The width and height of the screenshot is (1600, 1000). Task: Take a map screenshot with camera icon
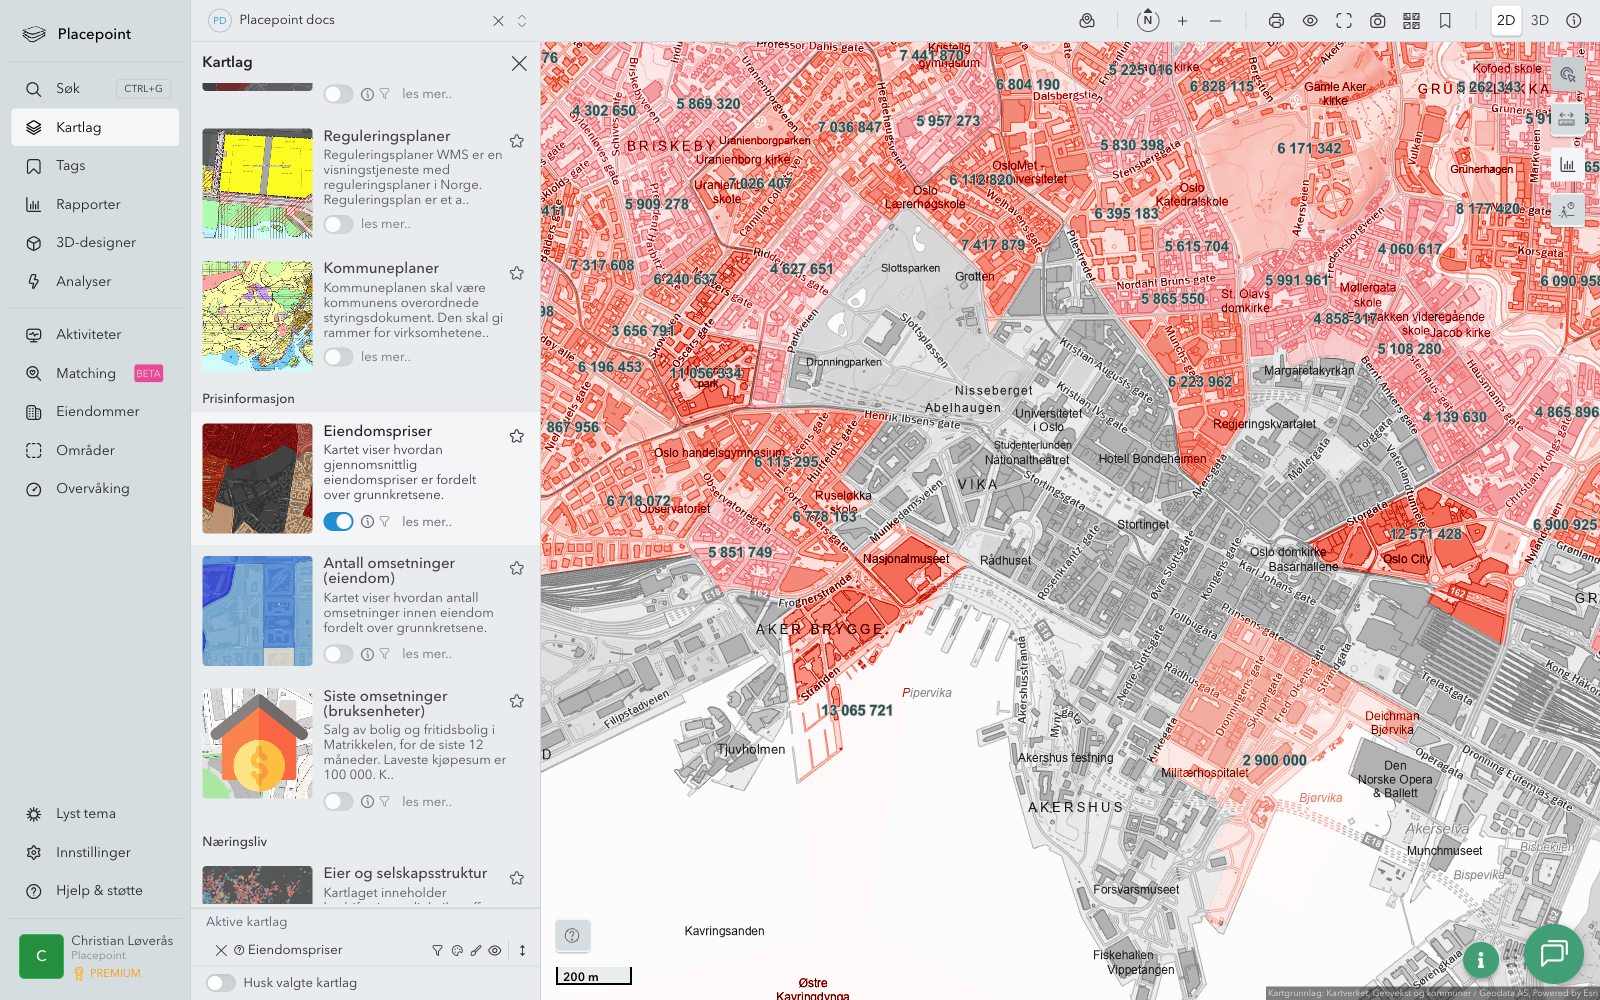click(1377, 21)
